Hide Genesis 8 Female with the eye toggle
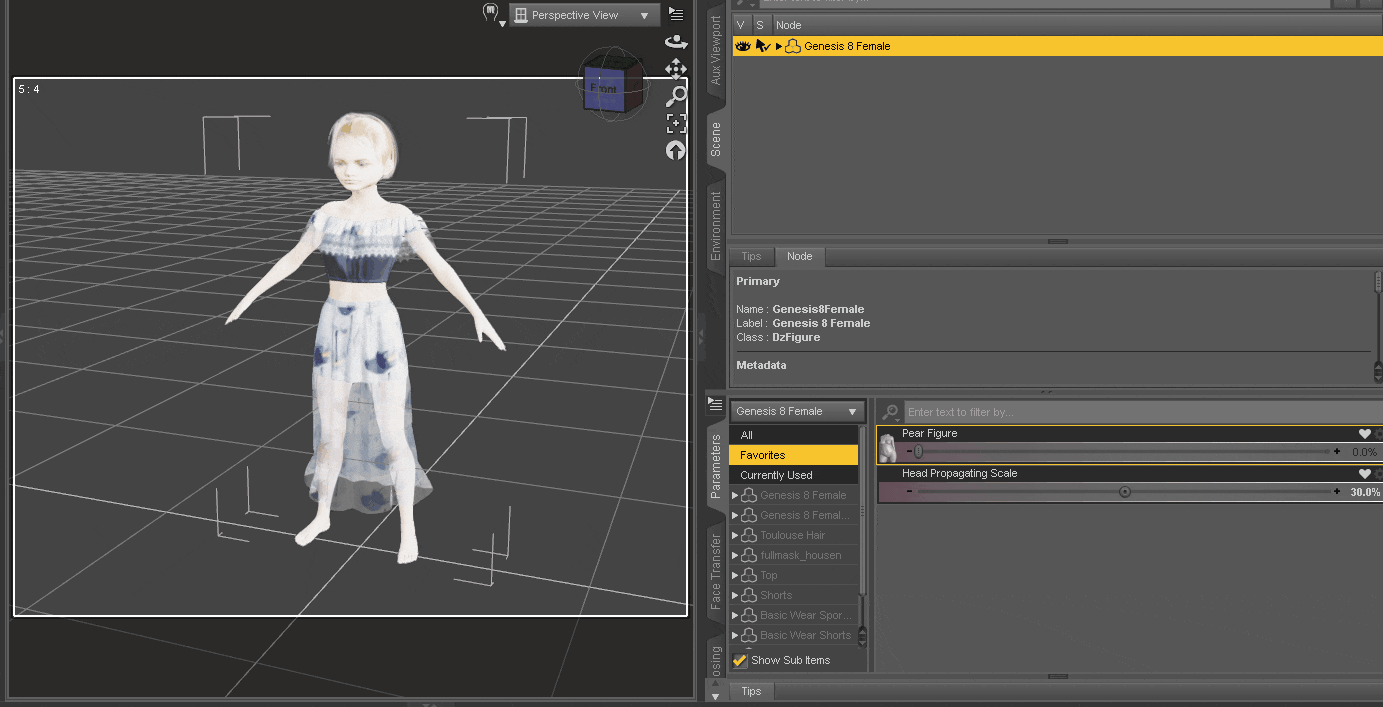 (x=741, y=45)
